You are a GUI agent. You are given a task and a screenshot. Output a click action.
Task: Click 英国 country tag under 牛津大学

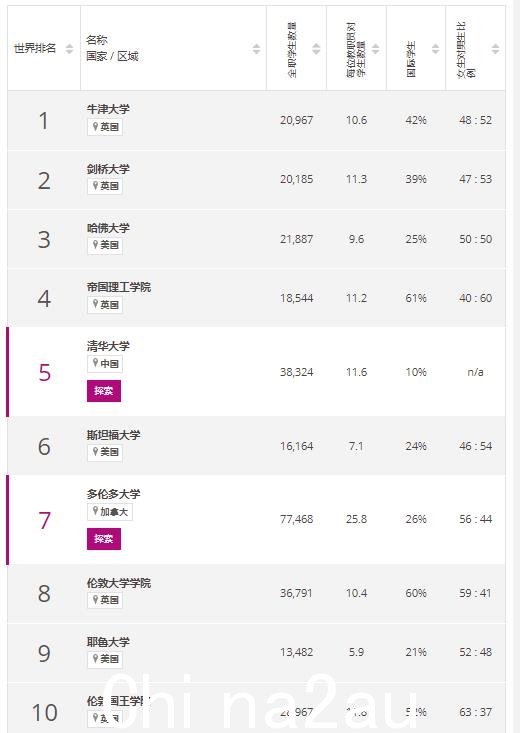click(x=105, y=127)
